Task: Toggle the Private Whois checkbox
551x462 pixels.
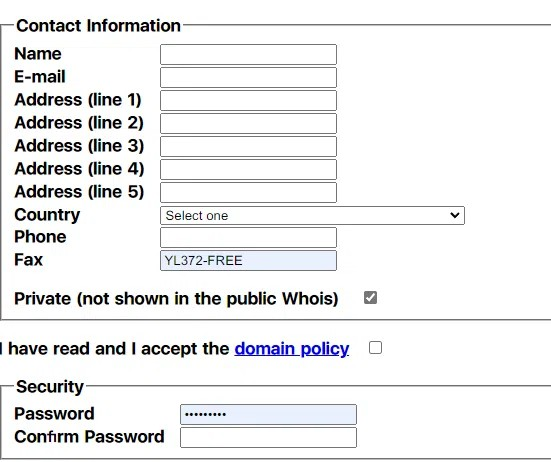Action: 370,298
